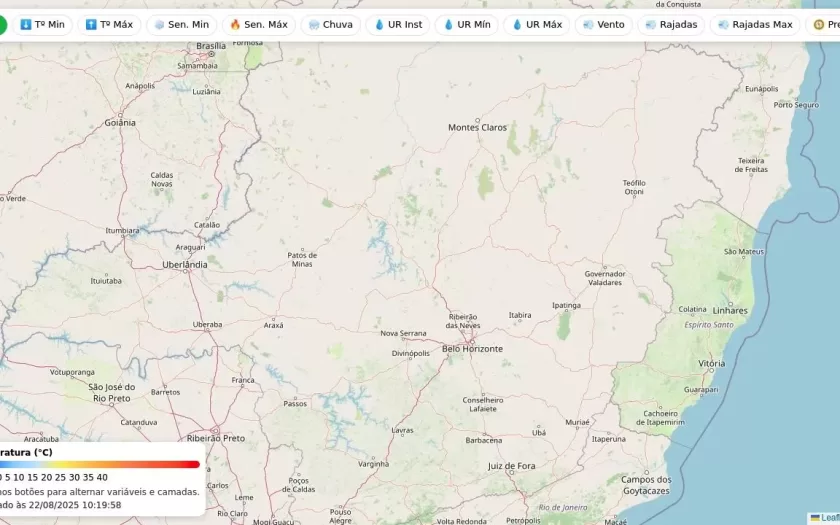This screenshot has width=840, height=525.
Task: Click the Catalão city label
Action: coord(207,225)
